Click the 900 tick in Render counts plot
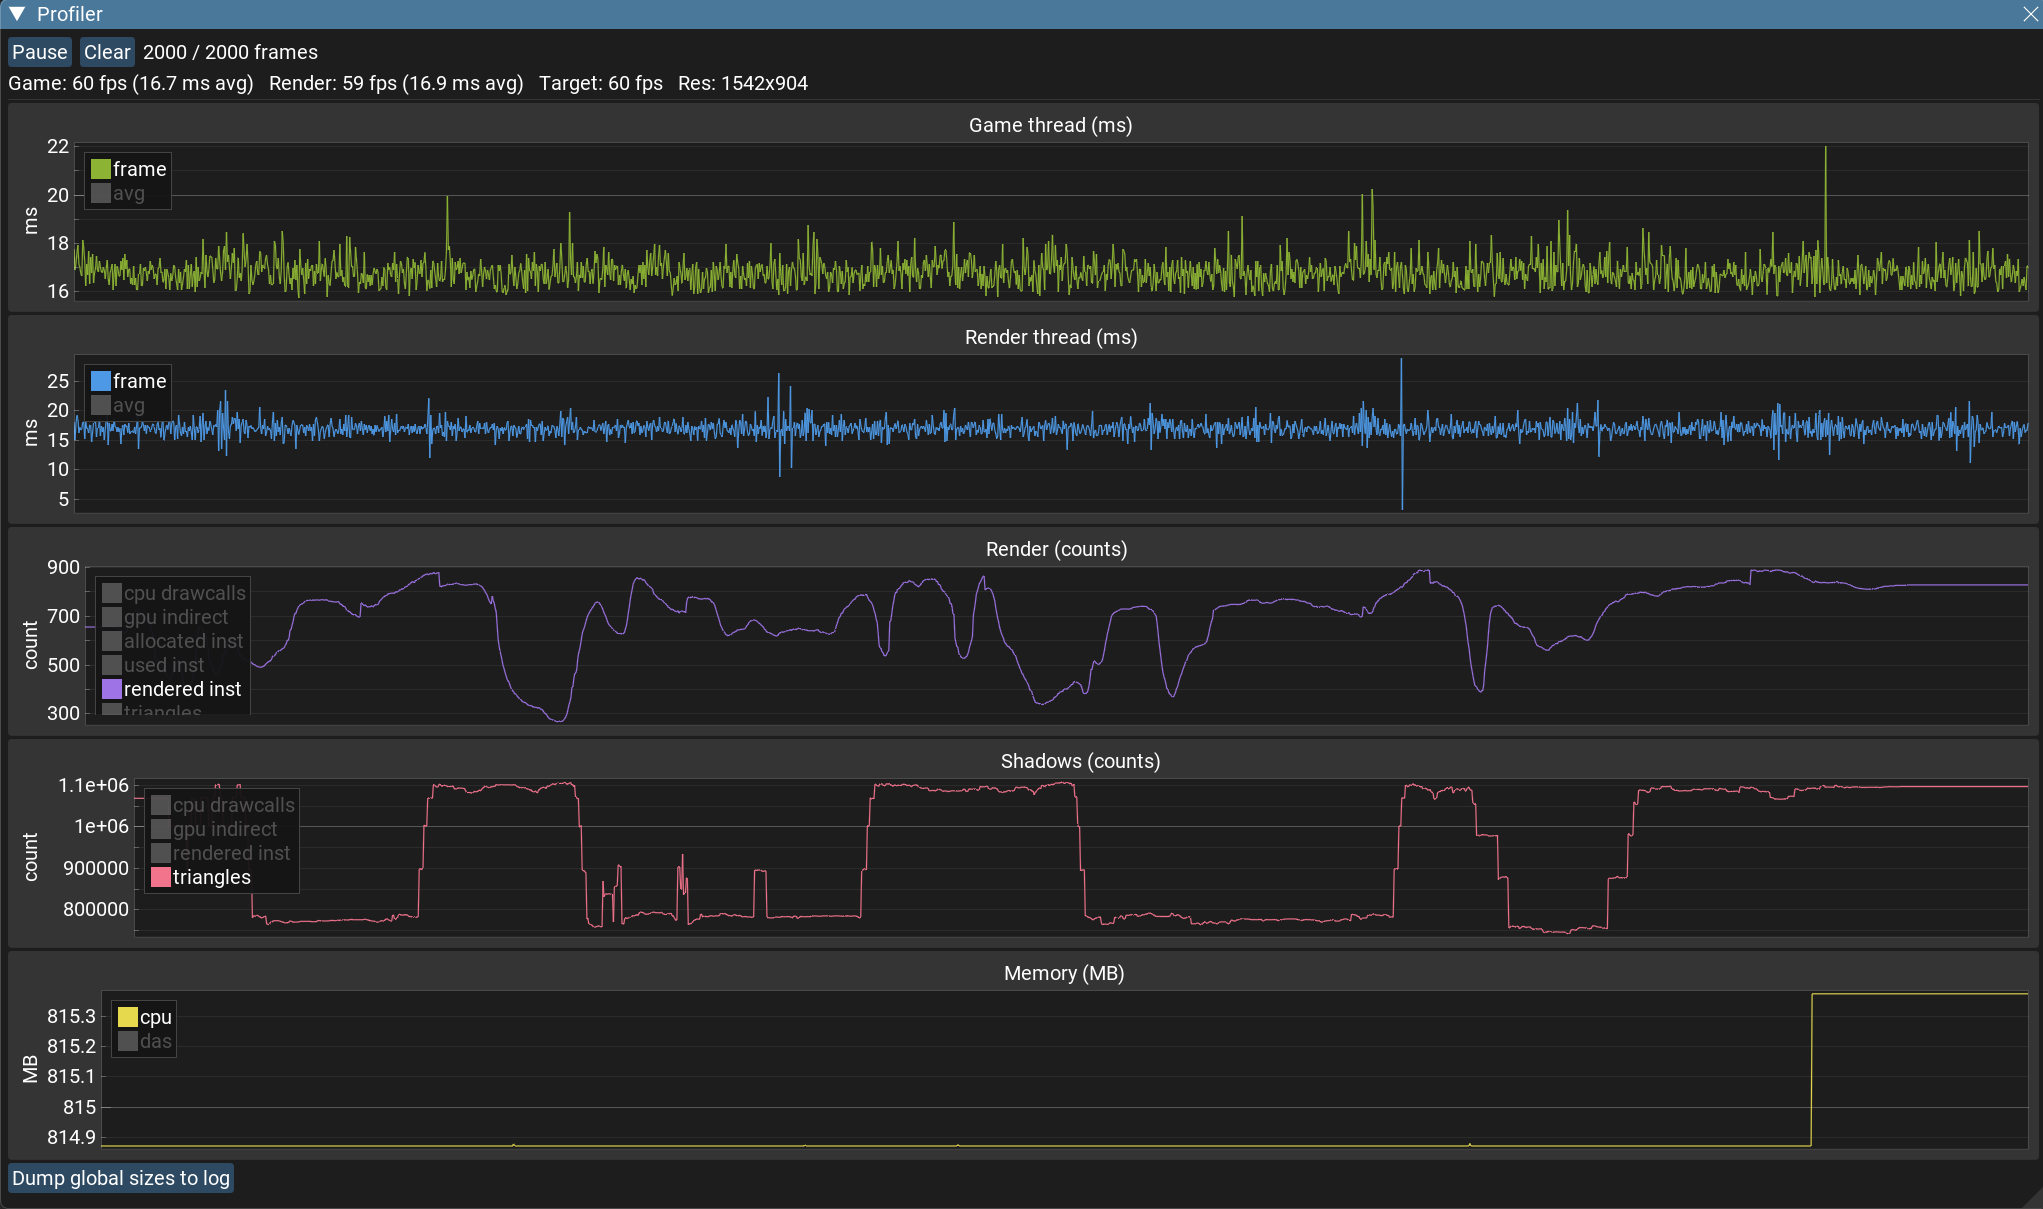Viewport: 2043px width, 1209px height. click(63, 567)
